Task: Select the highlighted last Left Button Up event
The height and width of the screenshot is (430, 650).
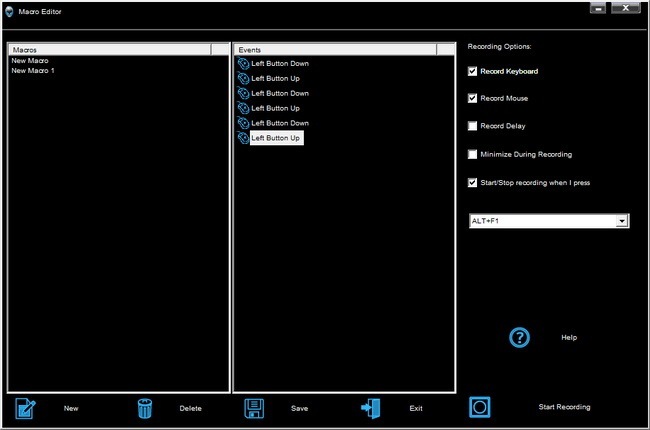Action: [x=275, y=138]
